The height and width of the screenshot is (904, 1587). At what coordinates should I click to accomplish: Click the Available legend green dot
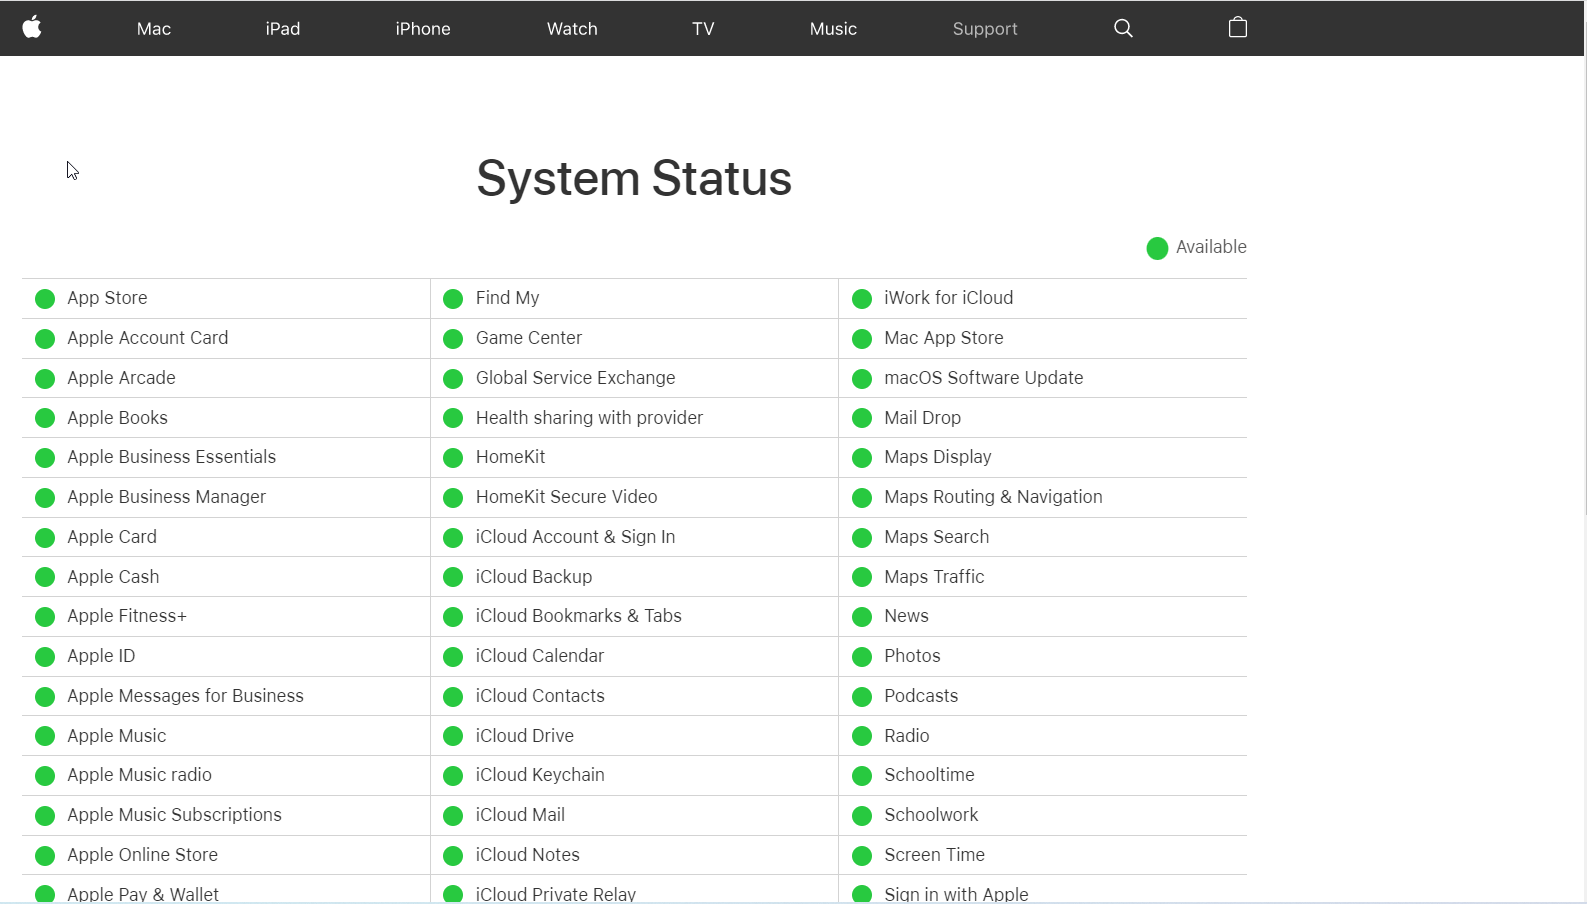point(1157,248)
